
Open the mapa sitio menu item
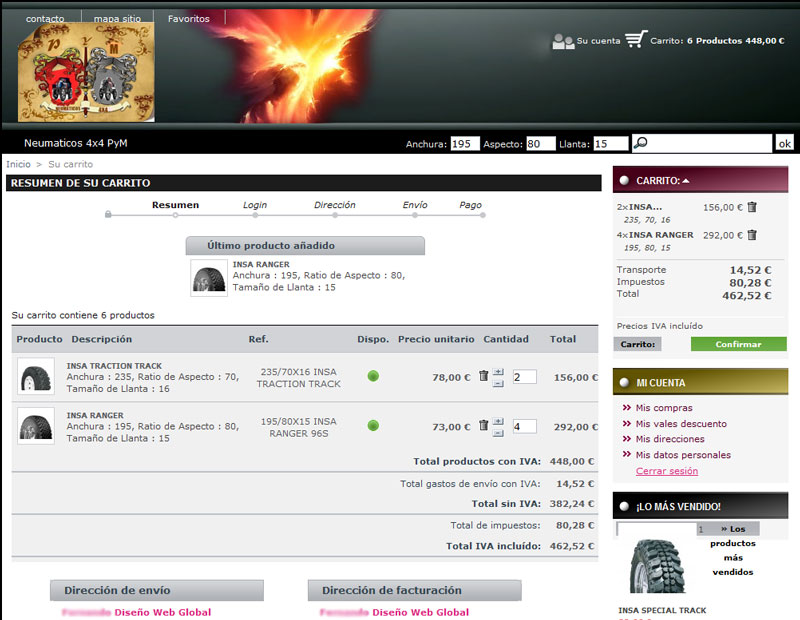click(118, 19)
